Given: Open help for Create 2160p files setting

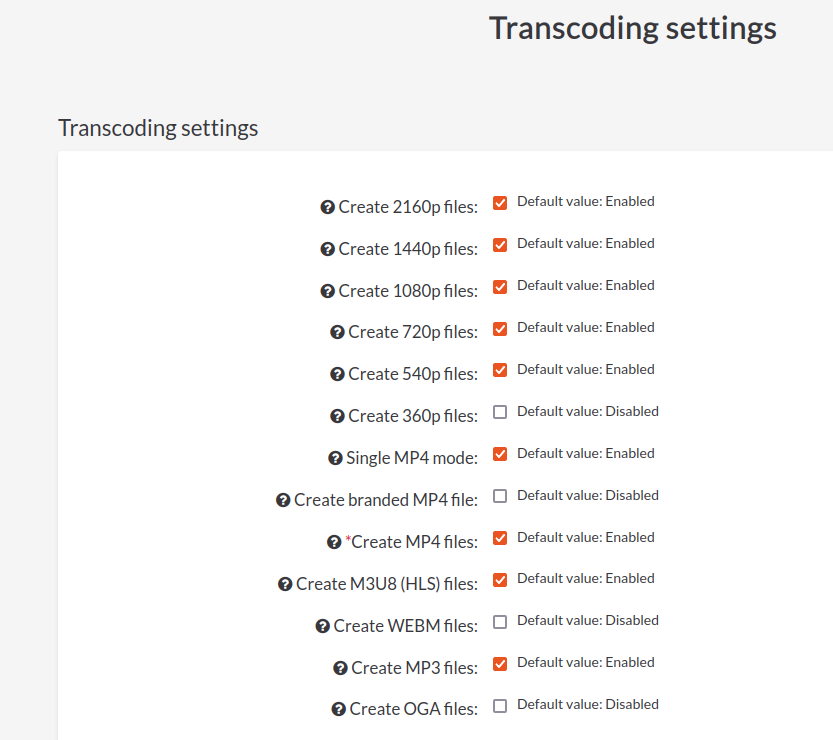Looking at the screenshot, I should (x=327, y=206).
